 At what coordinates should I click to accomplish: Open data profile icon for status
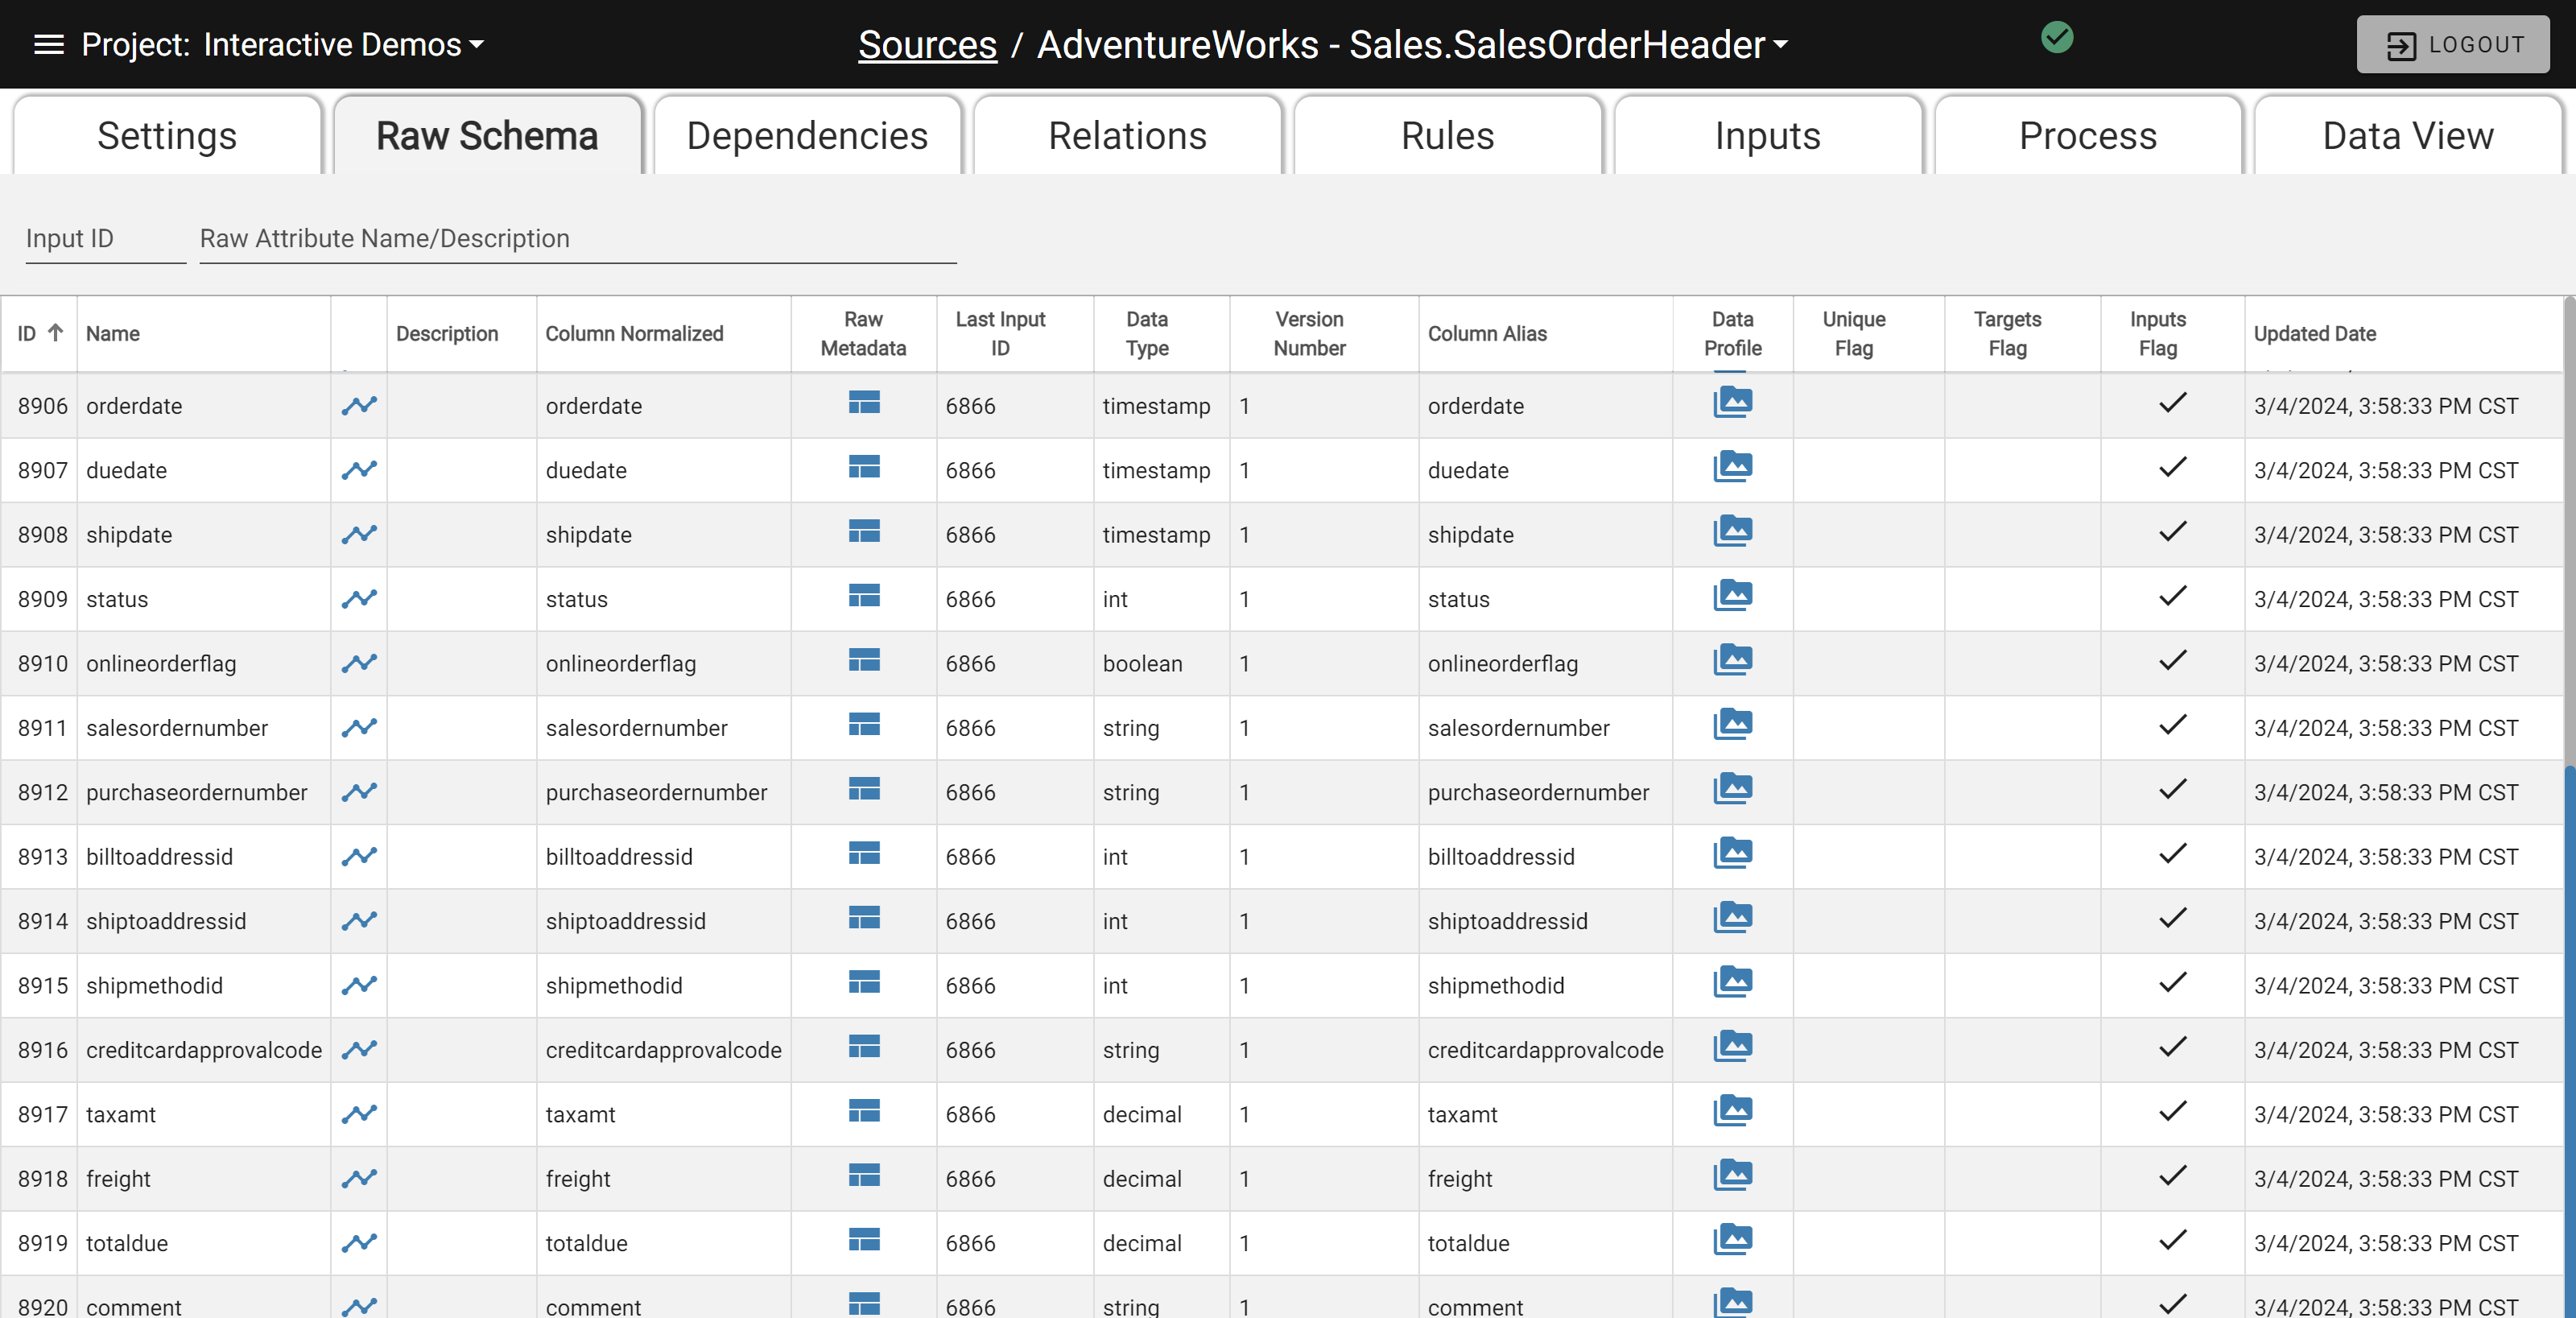[1733, 596]
